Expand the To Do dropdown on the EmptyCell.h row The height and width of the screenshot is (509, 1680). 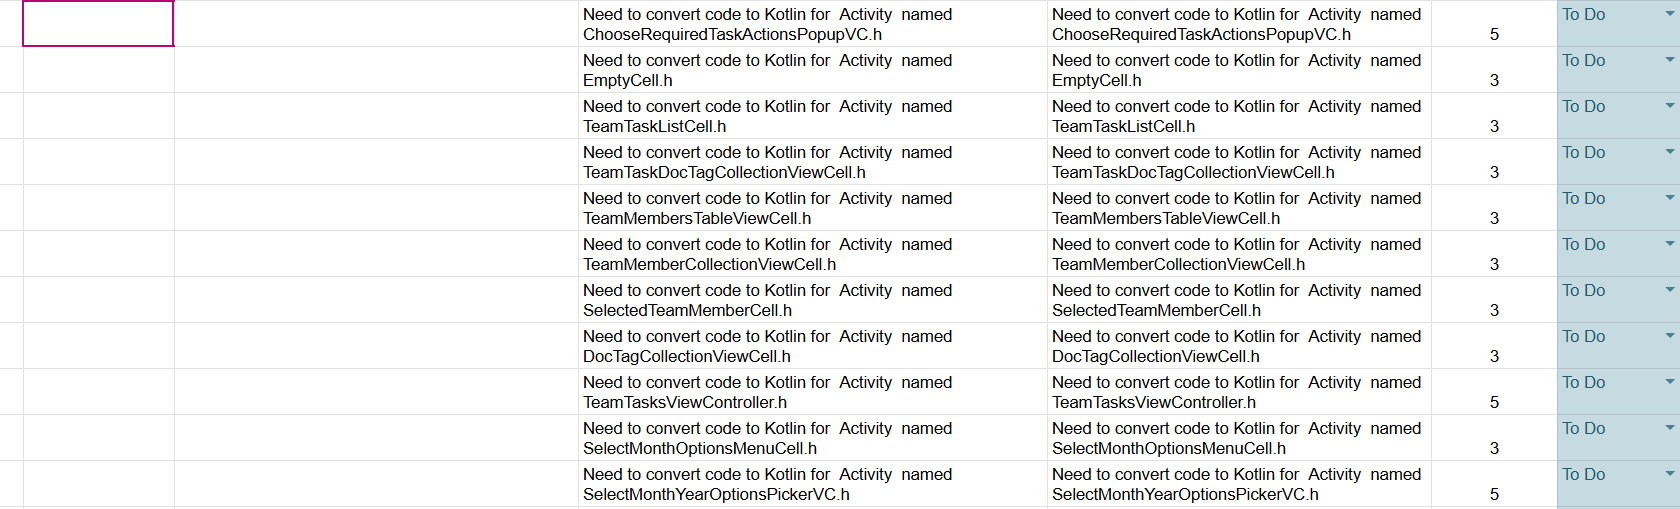1669,60
